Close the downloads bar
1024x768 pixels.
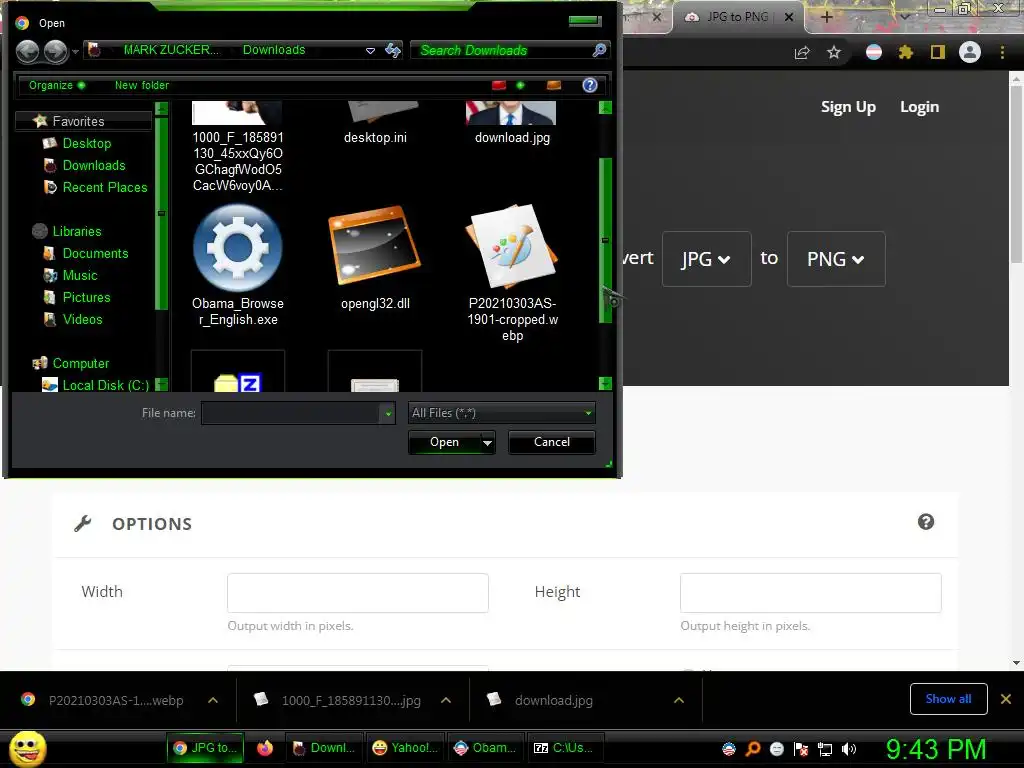pyautogui.click(x=1006, y=699)
